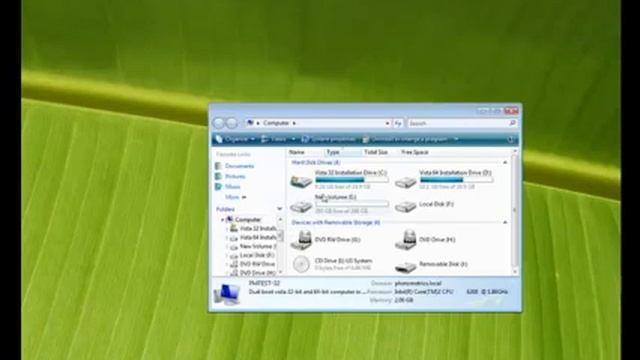Click the Documents icon in Favorite Links
640x360 pixels.
(x=218, y=166)
